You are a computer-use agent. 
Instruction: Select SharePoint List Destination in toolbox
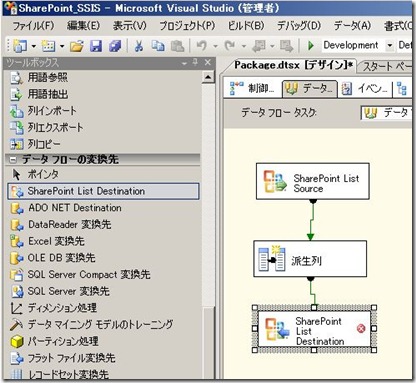tap(103, 191)
